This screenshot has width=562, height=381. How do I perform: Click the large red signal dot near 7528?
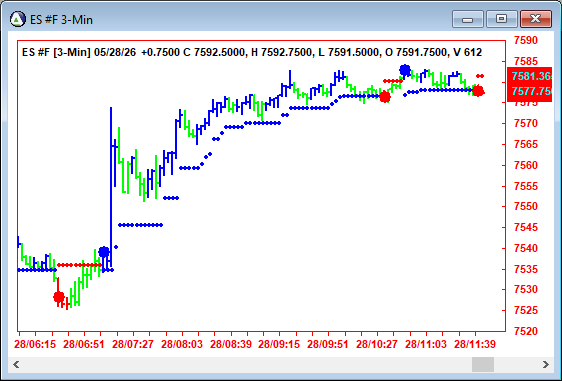coord(59,297)
